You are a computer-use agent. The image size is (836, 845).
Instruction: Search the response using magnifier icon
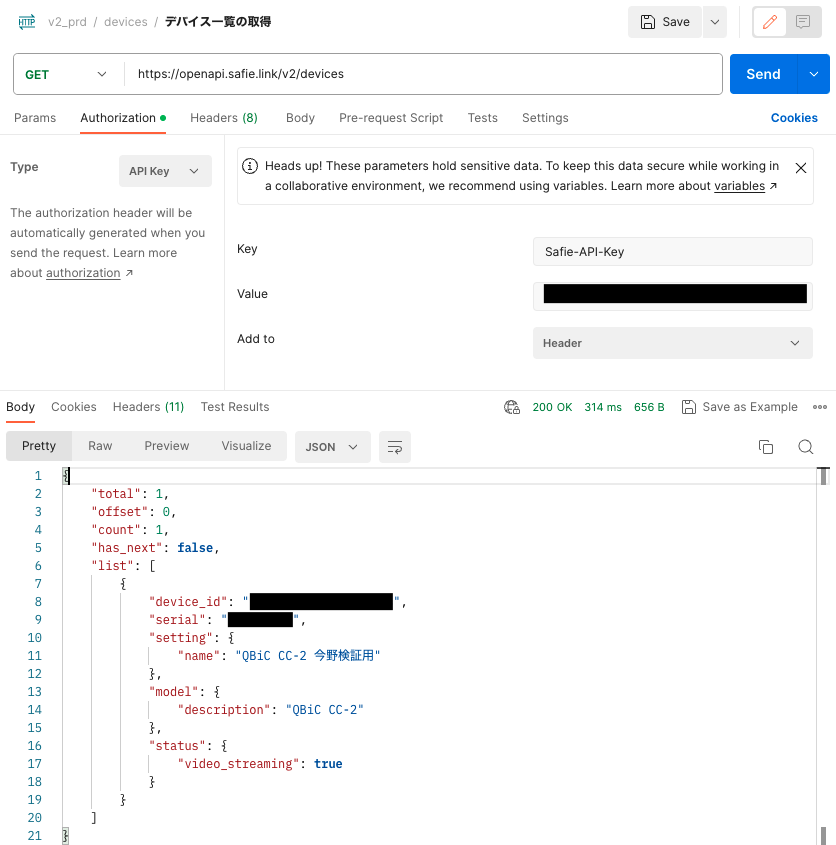(x=806, y=447)
